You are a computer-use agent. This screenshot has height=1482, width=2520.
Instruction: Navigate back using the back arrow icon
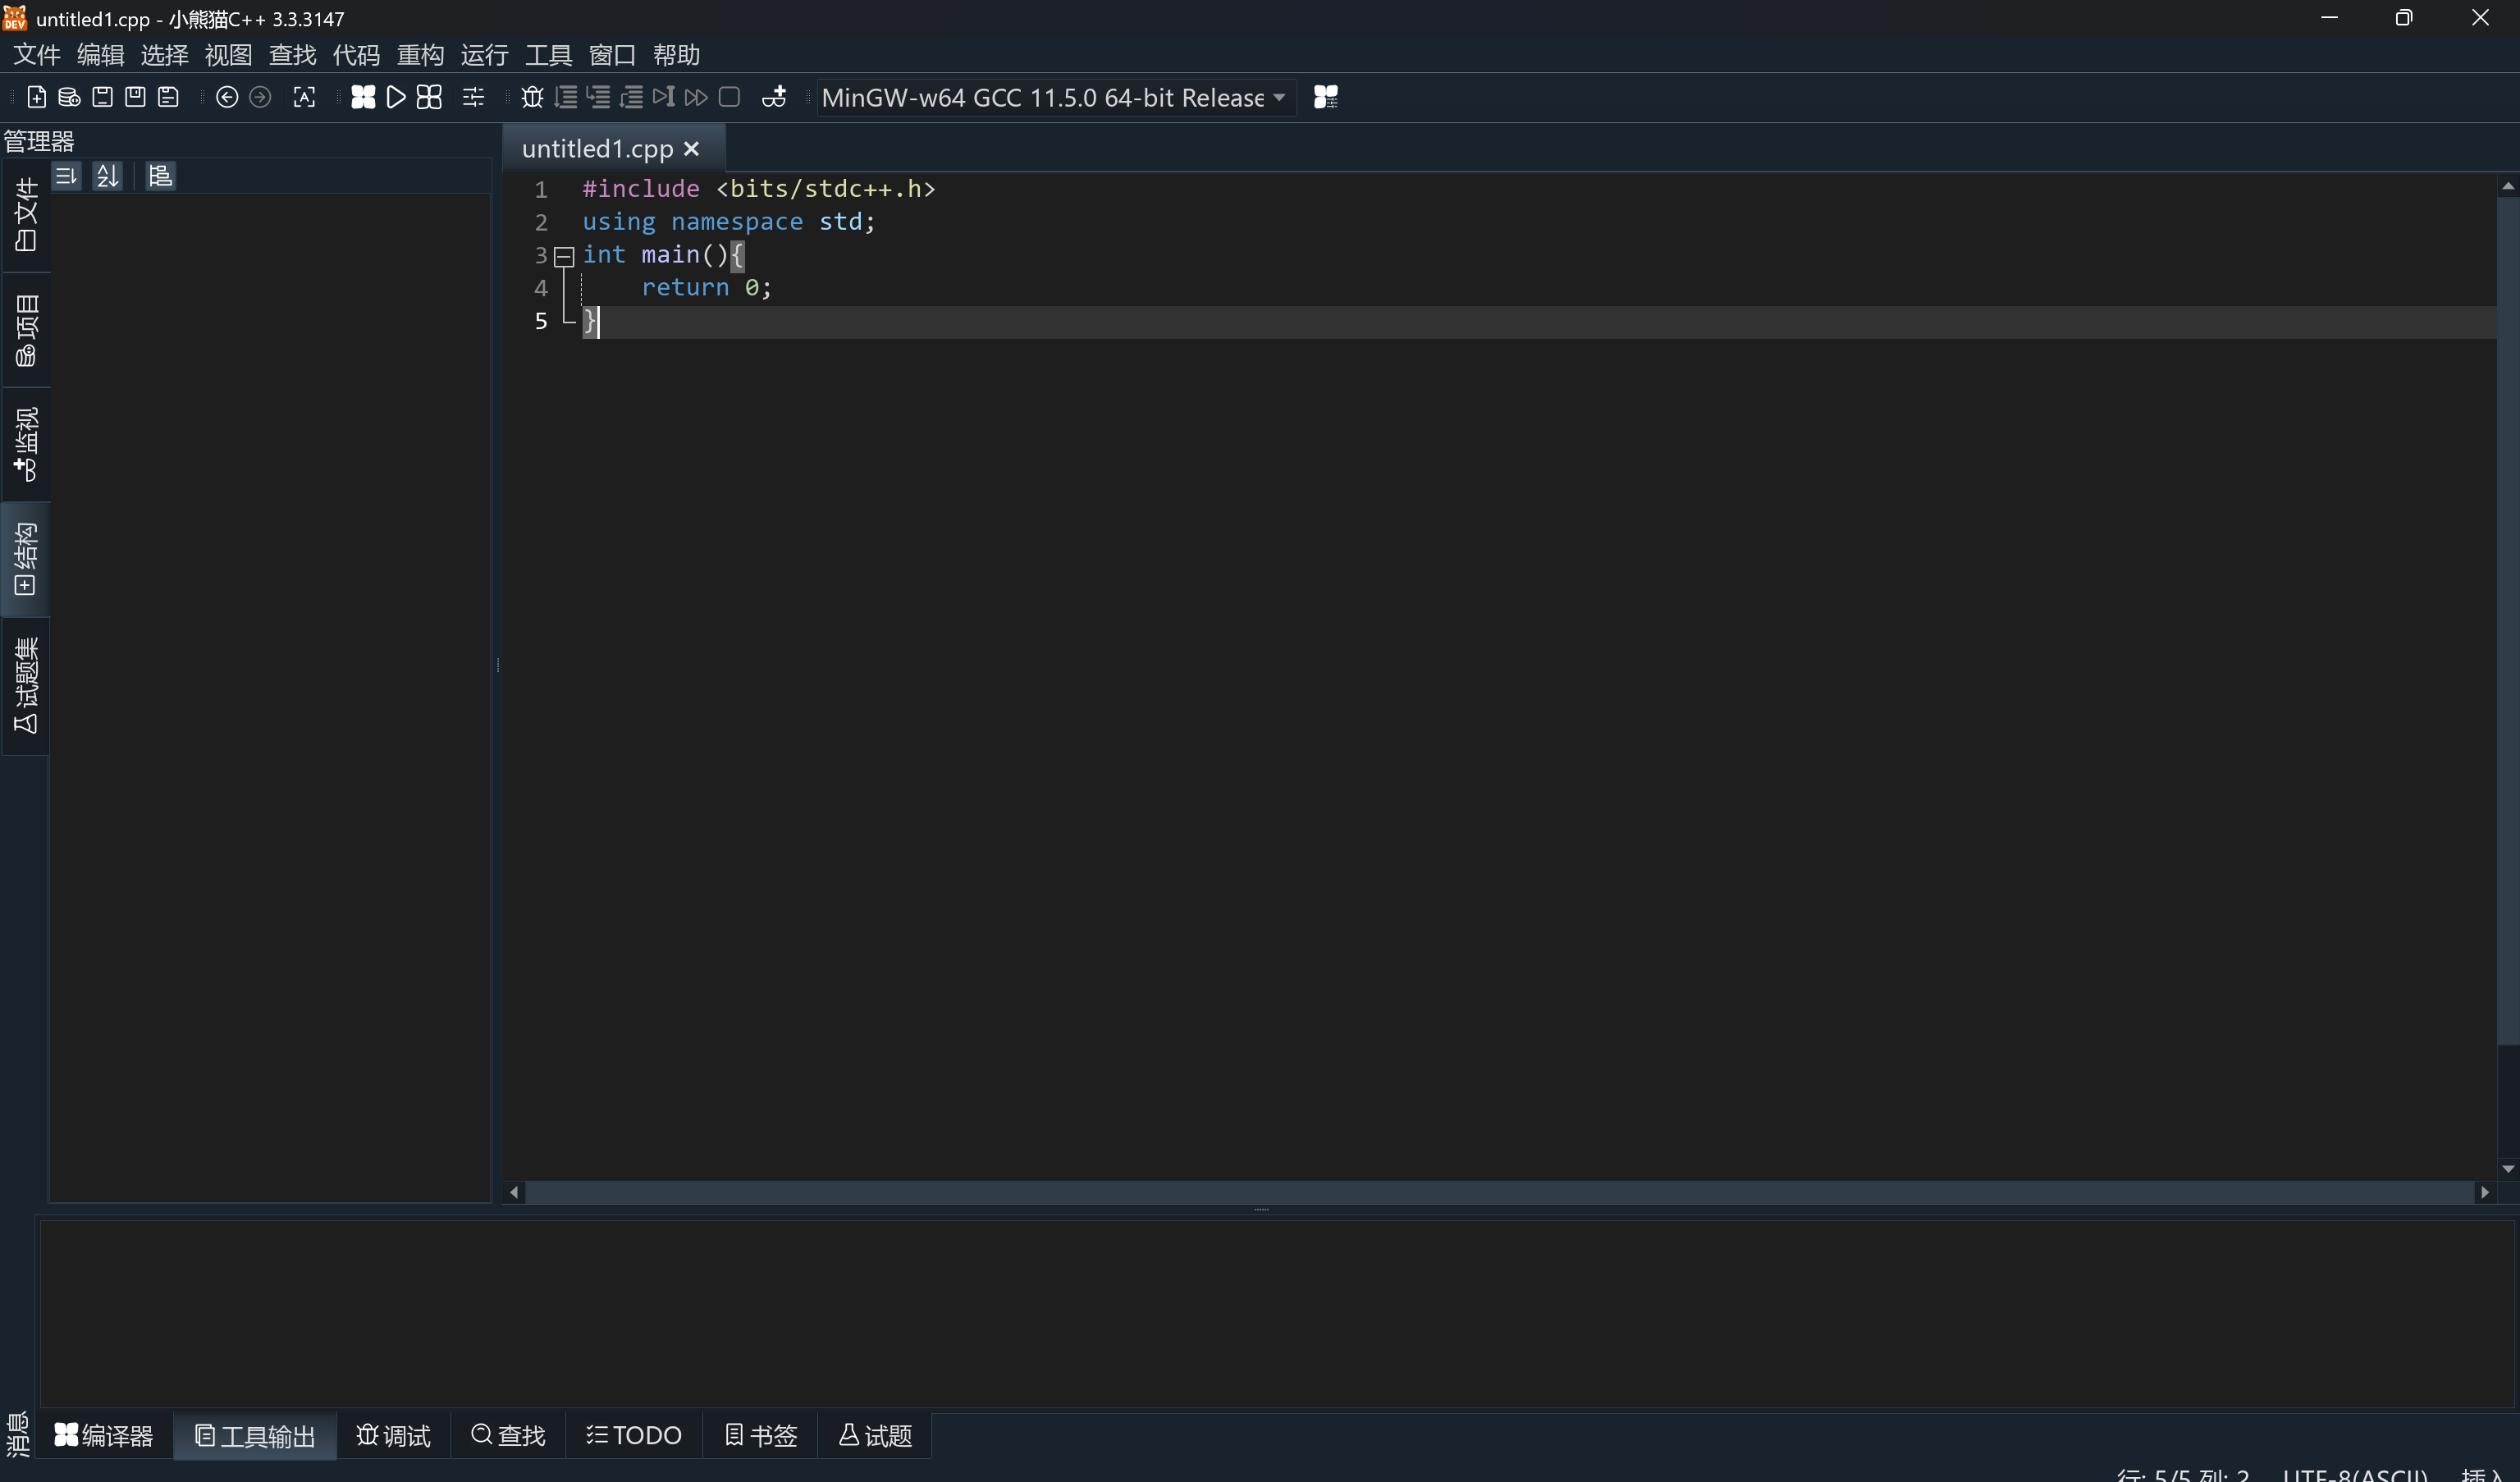pos(227,96)
